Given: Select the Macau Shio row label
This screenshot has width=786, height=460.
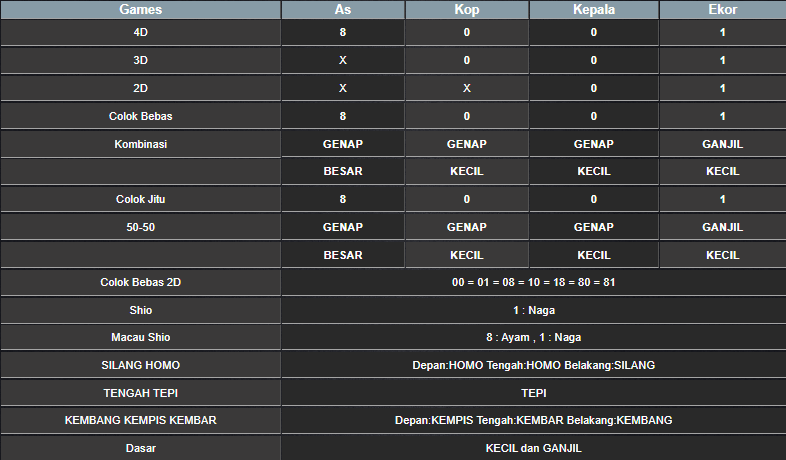Looking at the screenshot, I should click(x=140, y=338).
